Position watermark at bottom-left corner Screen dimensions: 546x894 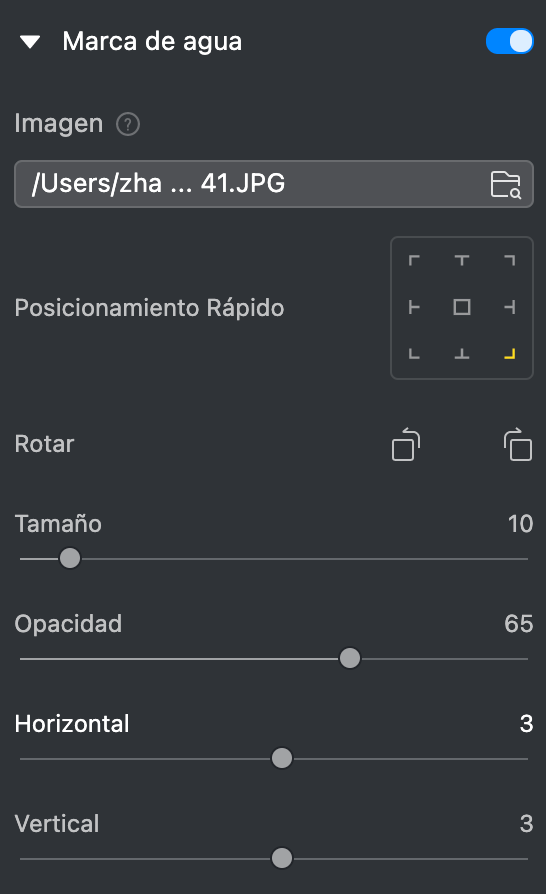pos(414,354)
